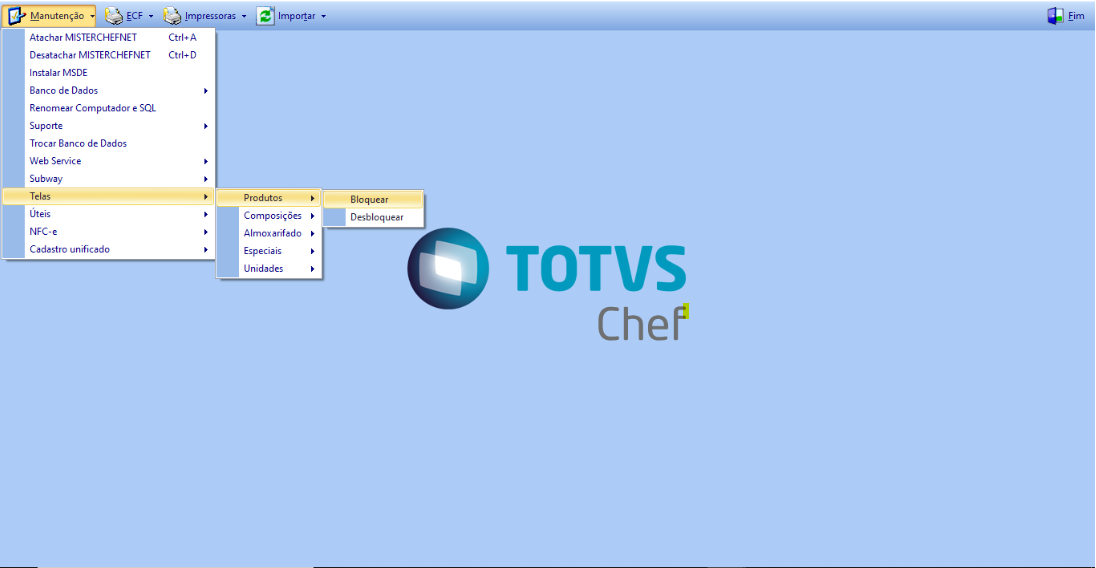Open the Almoxarifado submenu
The image size is (1096, 568).
[x=269, y=233]
